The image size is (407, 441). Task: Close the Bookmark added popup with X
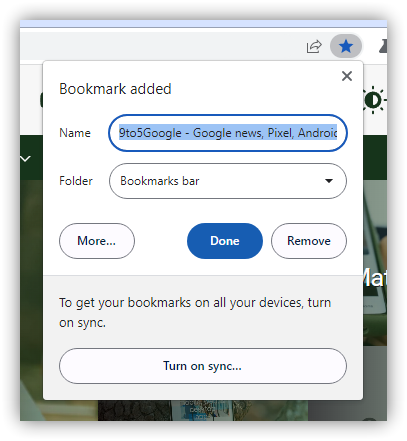click(x=347, y=76)
